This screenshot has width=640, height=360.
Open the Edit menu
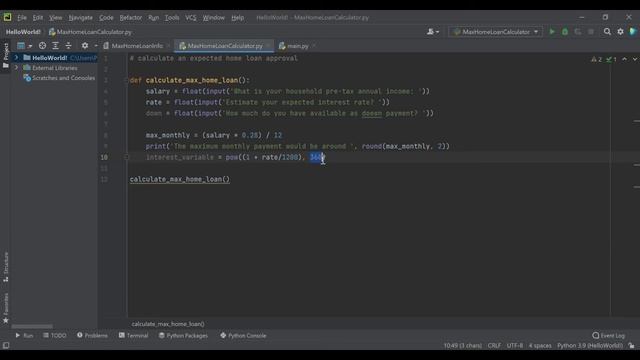click(x=38, y=18)
